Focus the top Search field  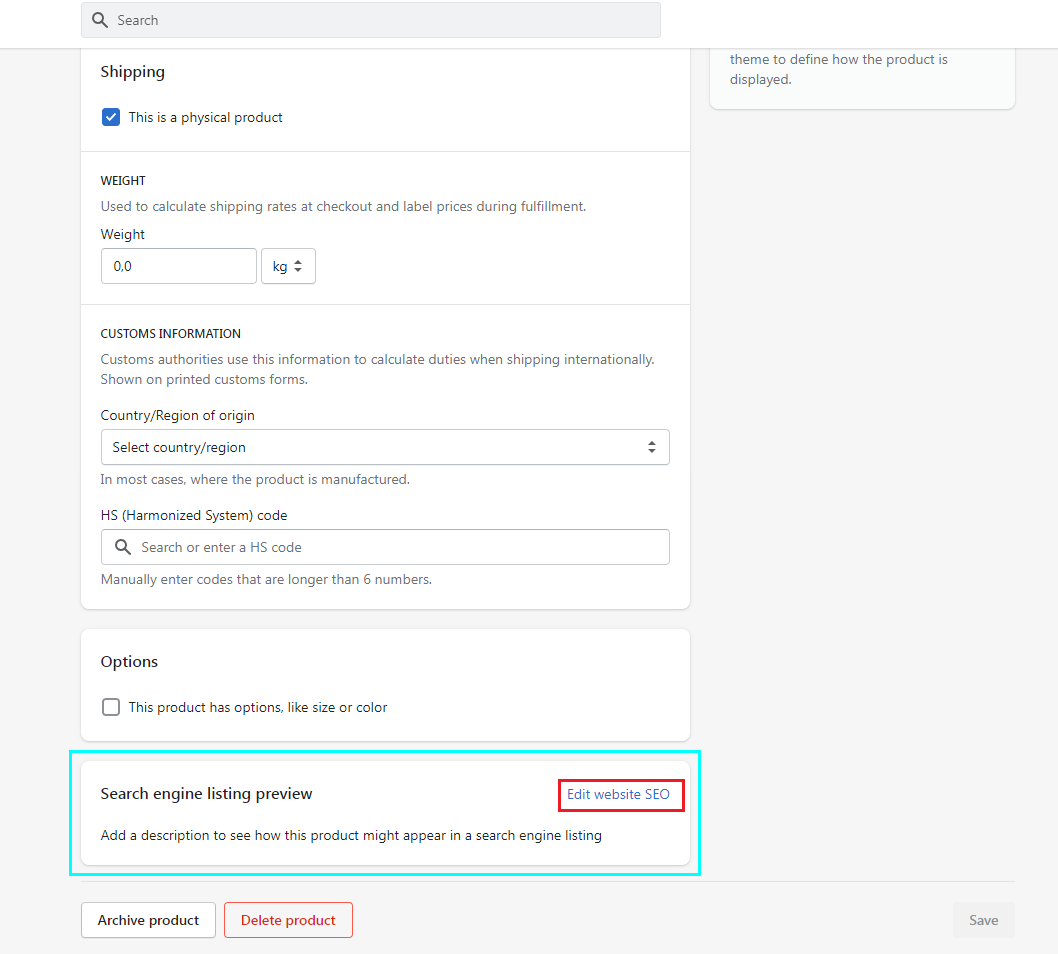point(370,20)
